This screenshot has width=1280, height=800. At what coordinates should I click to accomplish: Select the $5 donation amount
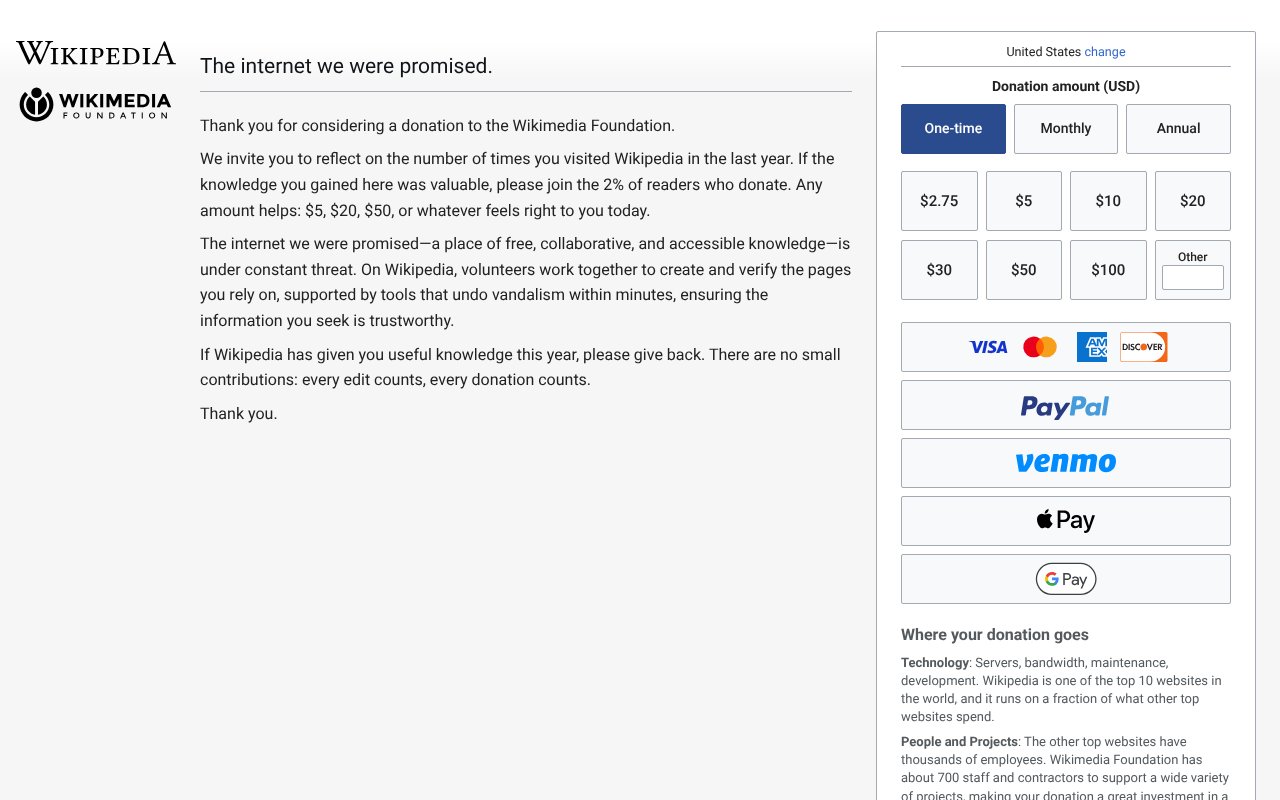pos(1023,201)
